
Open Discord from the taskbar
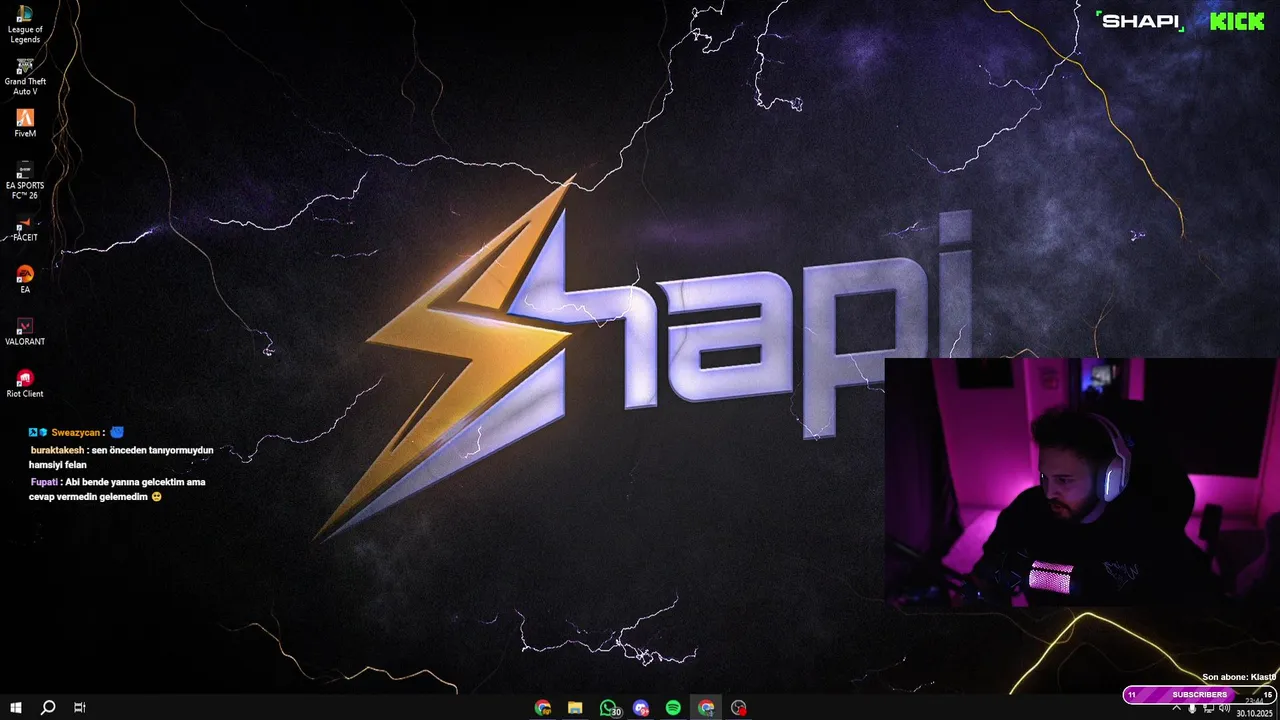pos(641,708)
